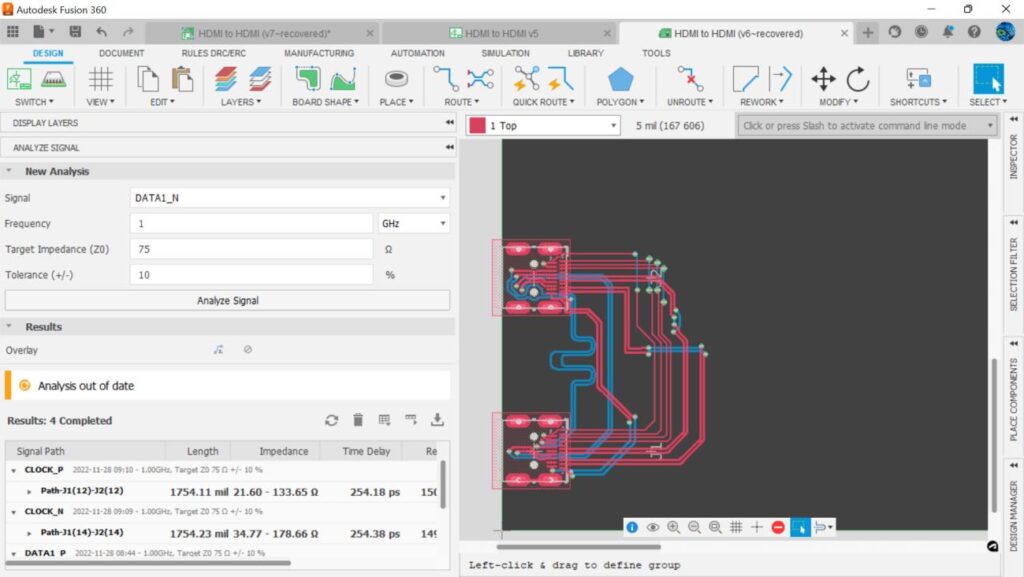Toggle the overlay disable icon
Screen dimensions: 1024x577
pos(248,350)
